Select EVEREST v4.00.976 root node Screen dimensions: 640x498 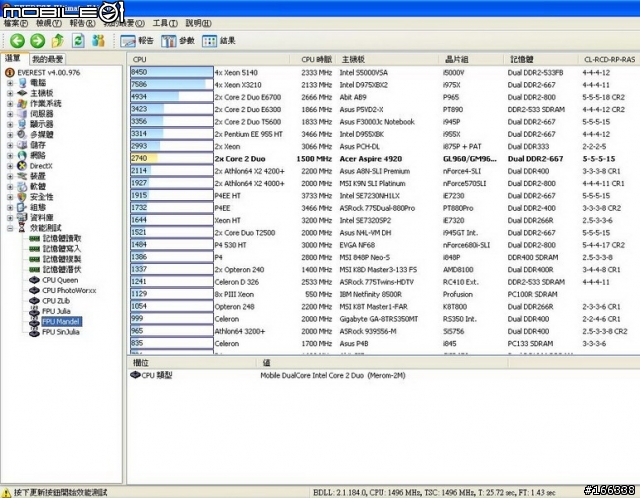tap(49, 73)
